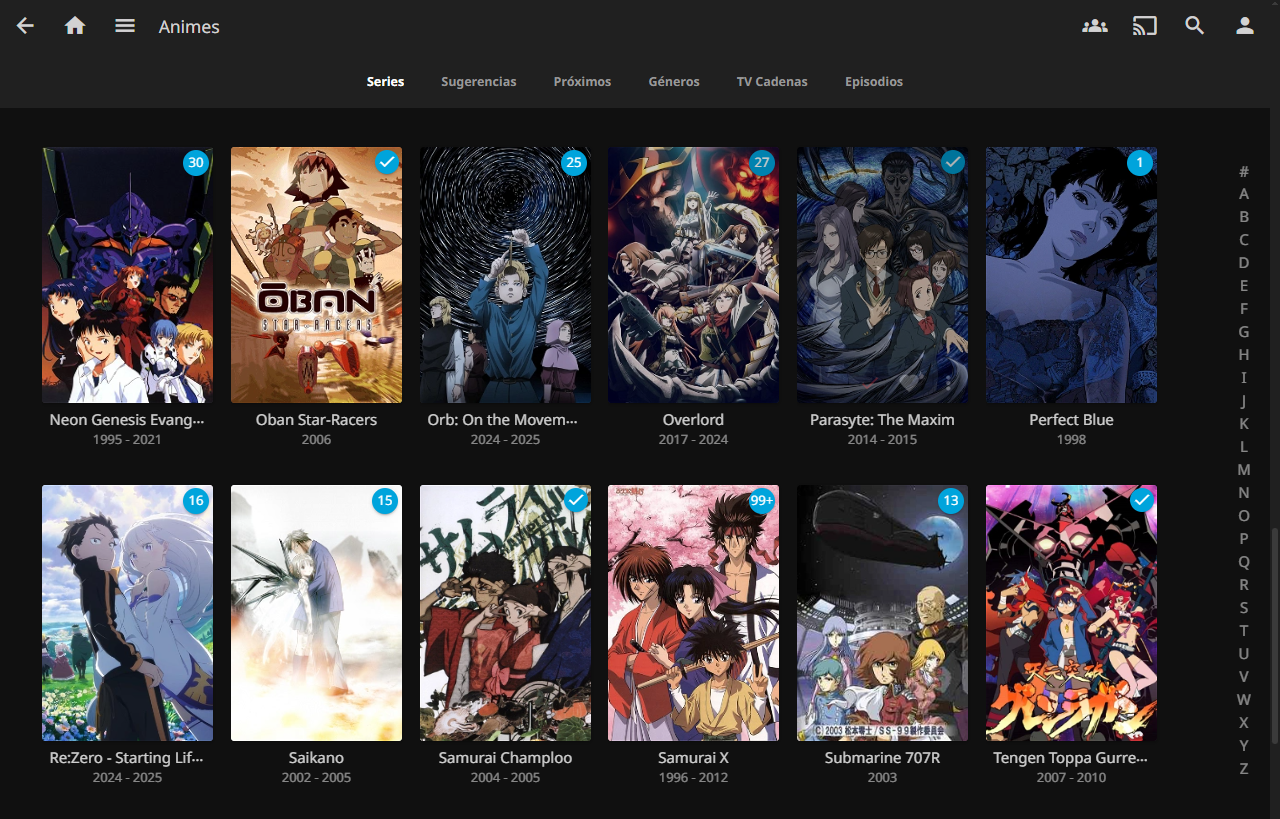
Task: Click the Samurai X title link
Action: (693, 758)
